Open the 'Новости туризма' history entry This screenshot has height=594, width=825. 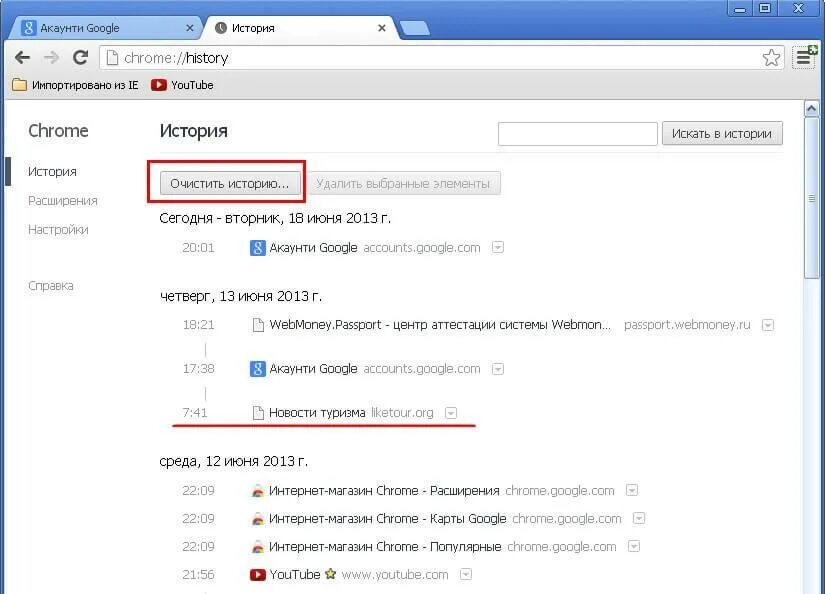coord(317,412)
